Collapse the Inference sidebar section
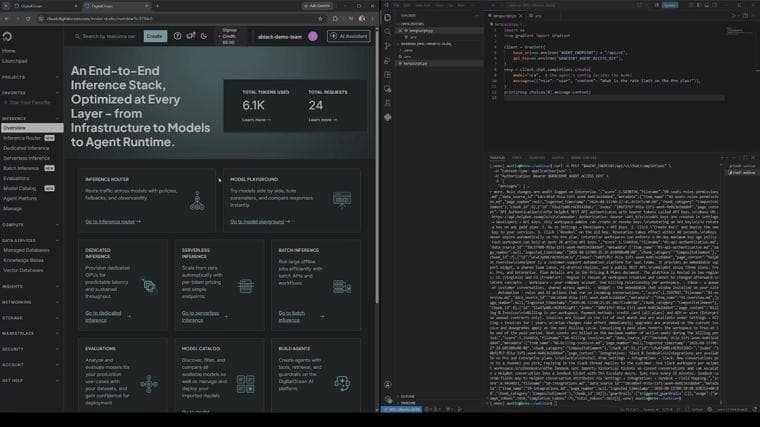 point(31,118)
